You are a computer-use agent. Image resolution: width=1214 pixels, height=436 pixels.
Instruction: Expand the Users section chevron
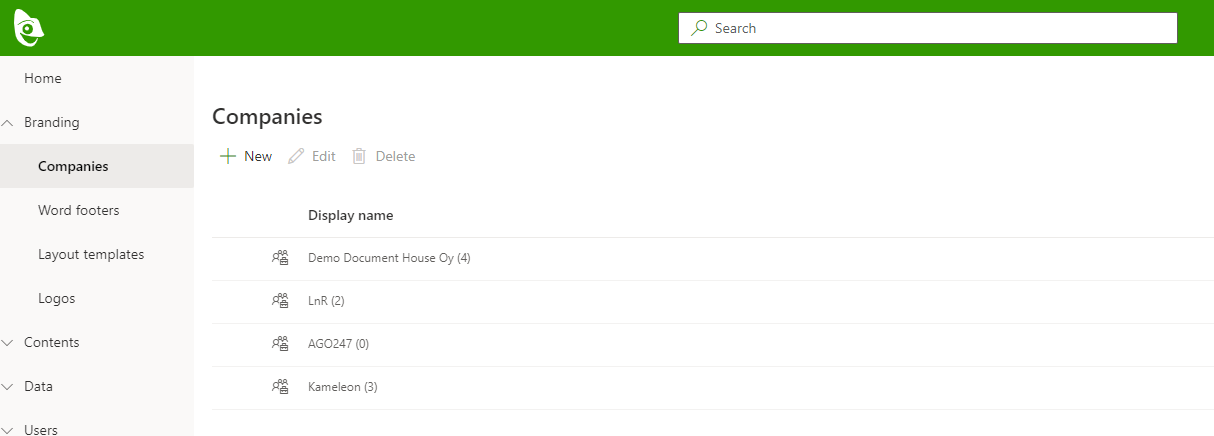tap(8, 430)
